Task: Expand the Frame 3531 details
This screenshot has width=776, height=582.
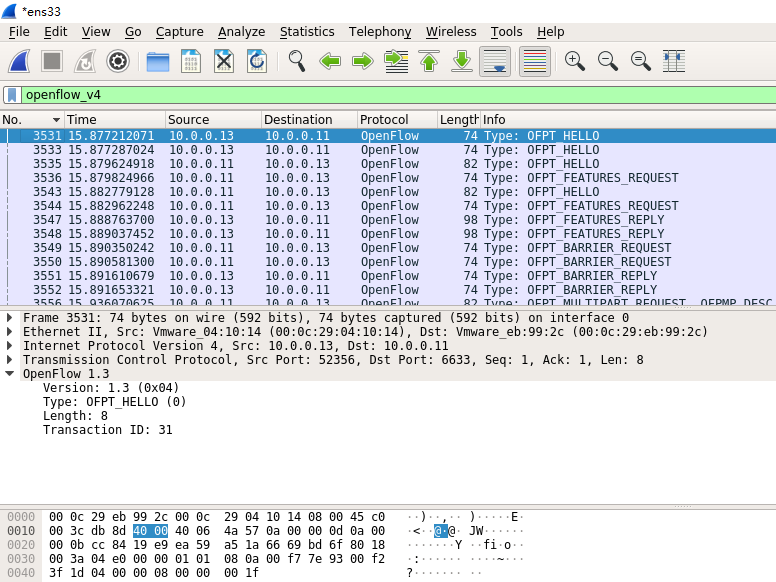Action: (x=9, y=318)
